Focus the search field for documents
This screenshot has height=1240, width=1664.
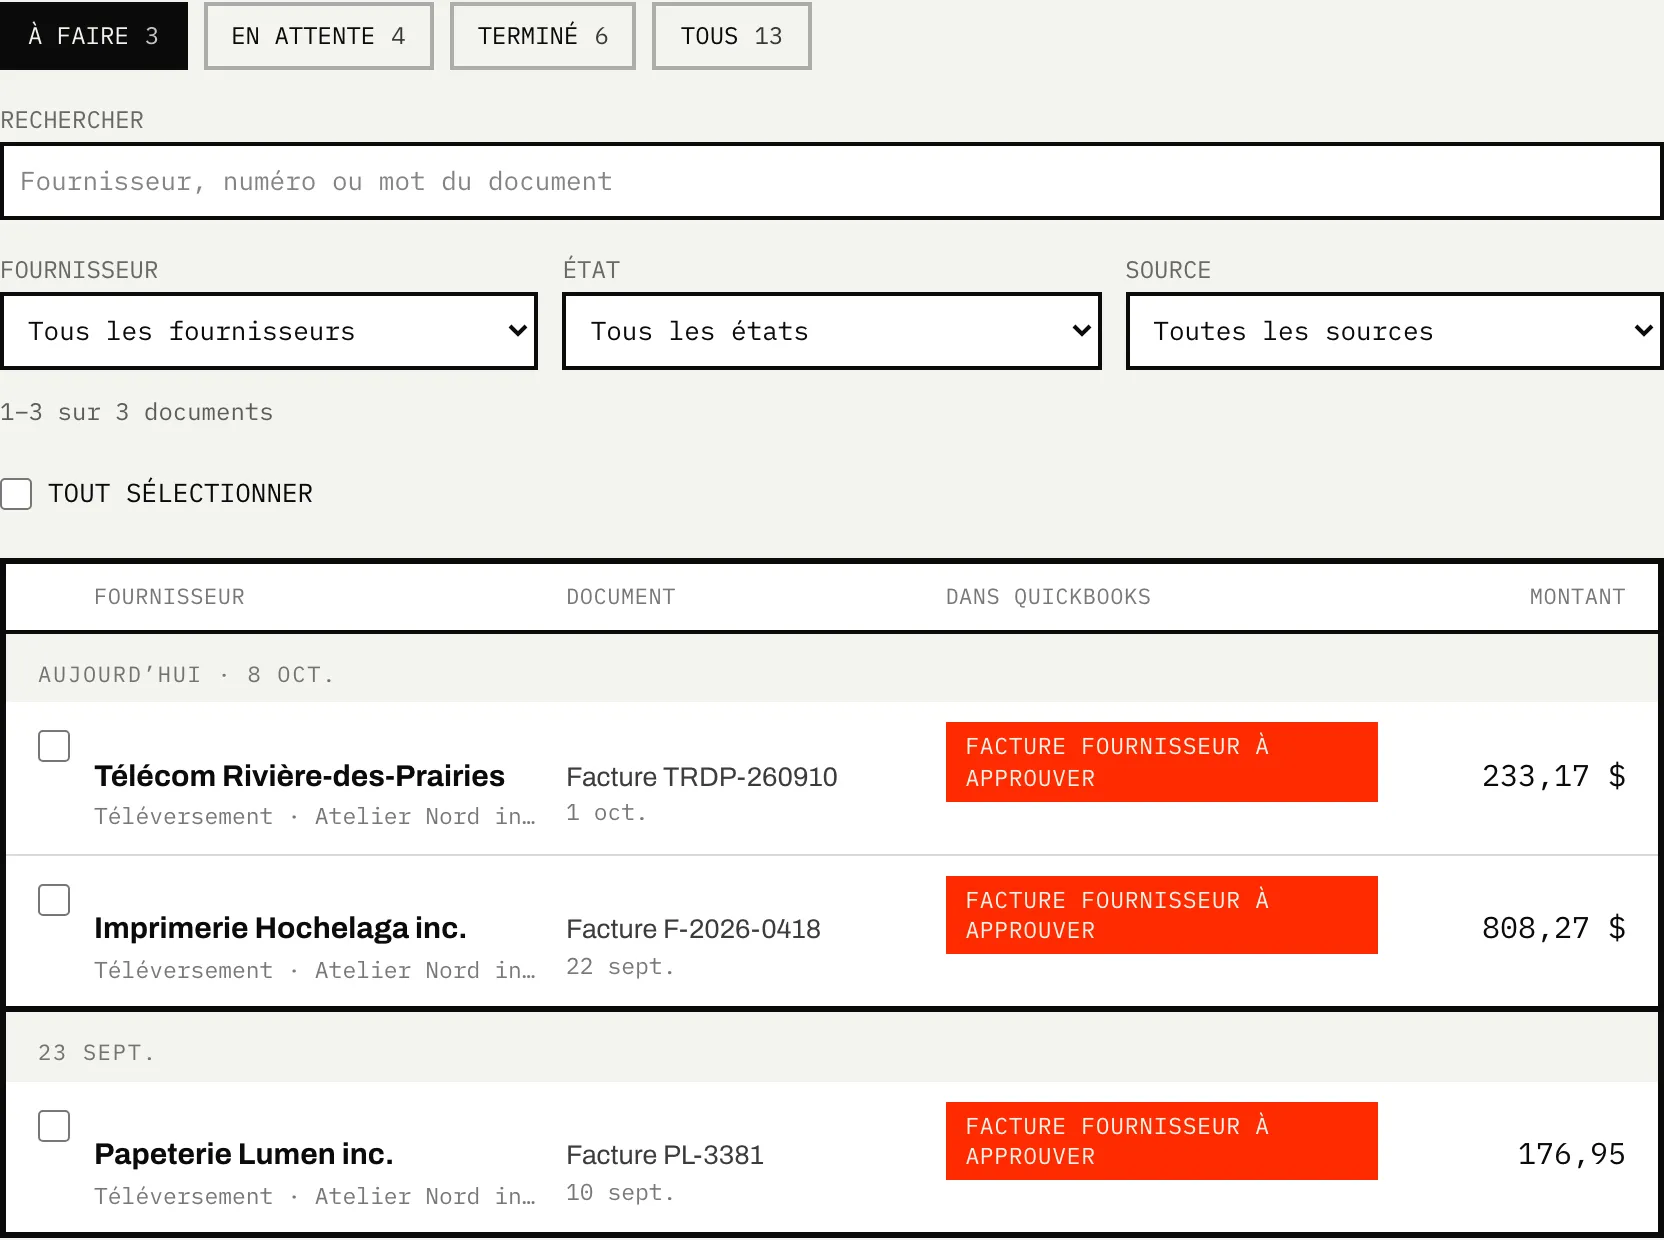(x=832, y=181)
